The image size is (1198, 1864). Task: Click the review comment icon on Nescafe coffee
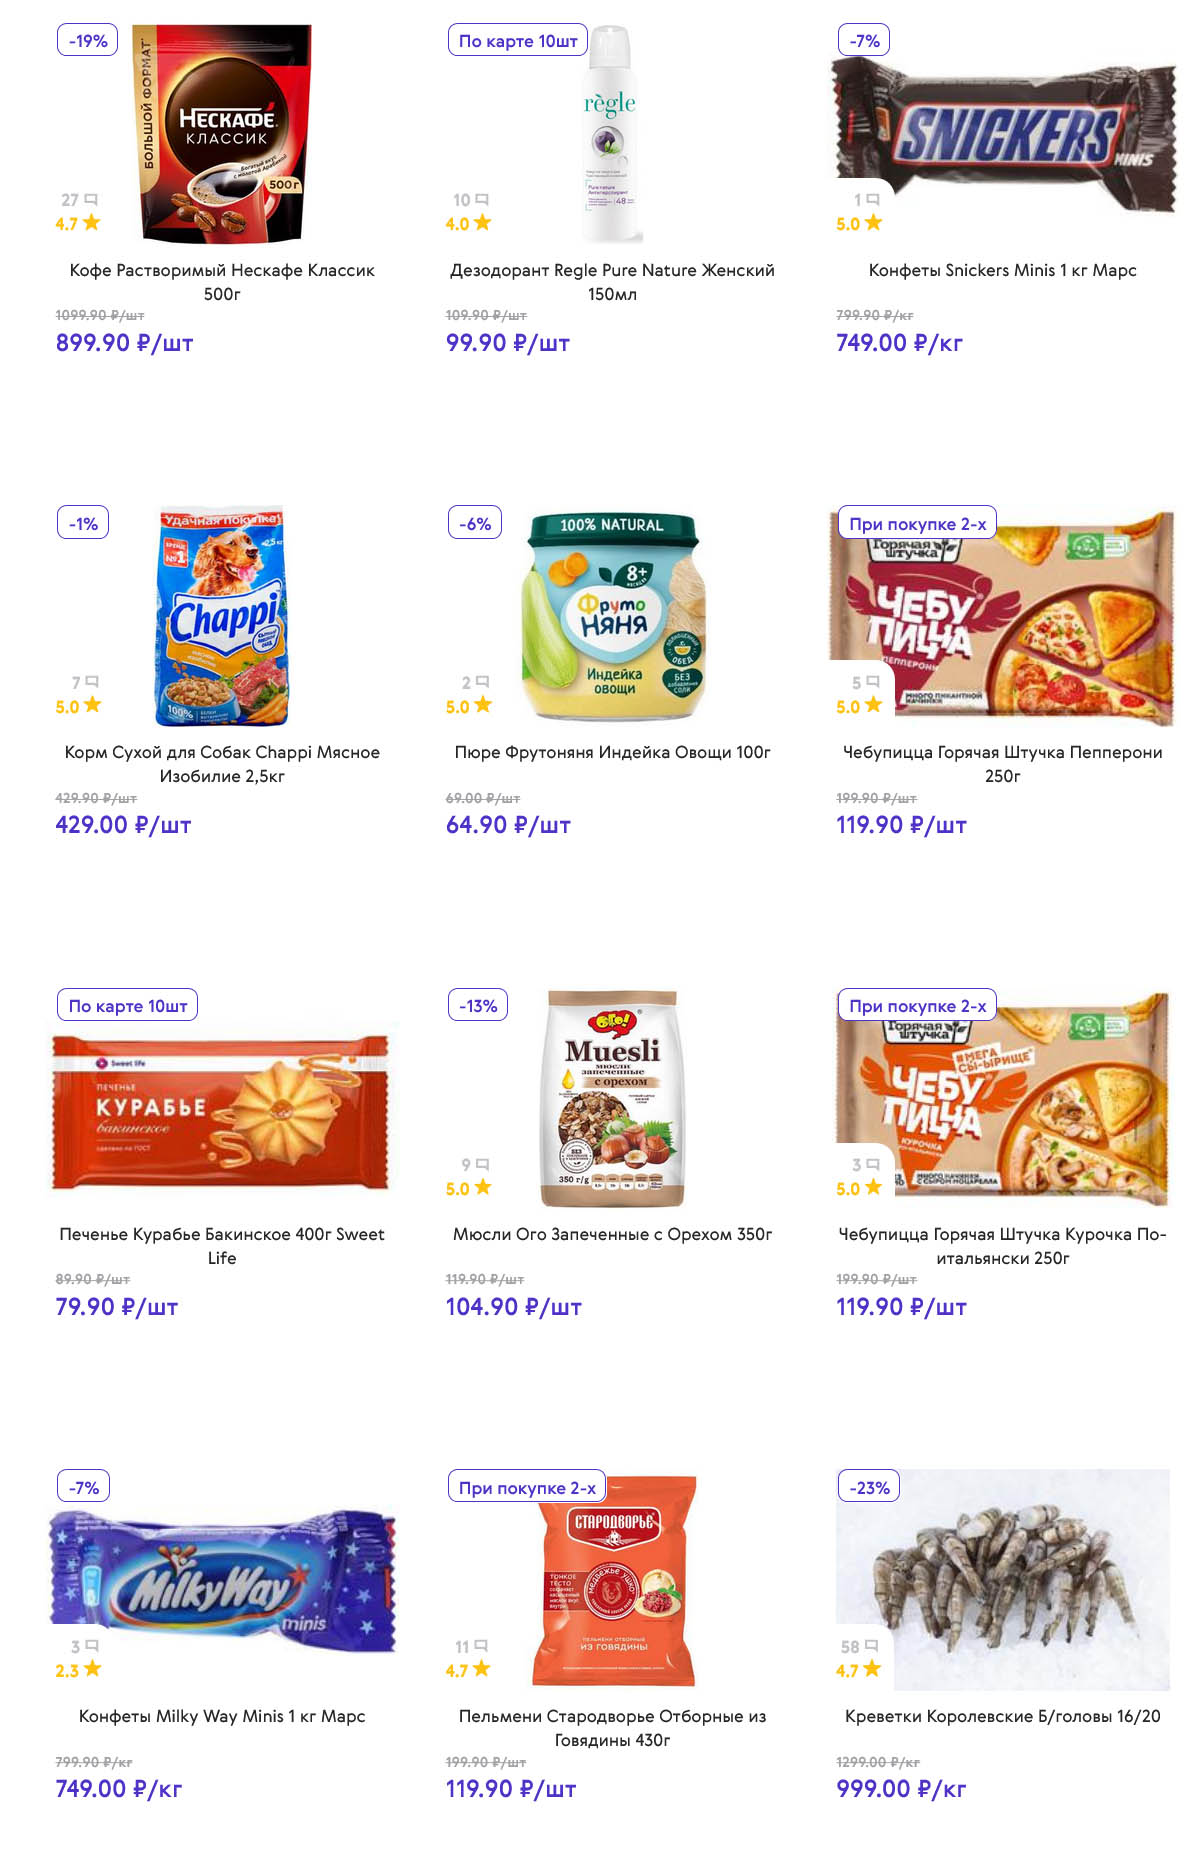pyautogui.click(x=91, y=200)
